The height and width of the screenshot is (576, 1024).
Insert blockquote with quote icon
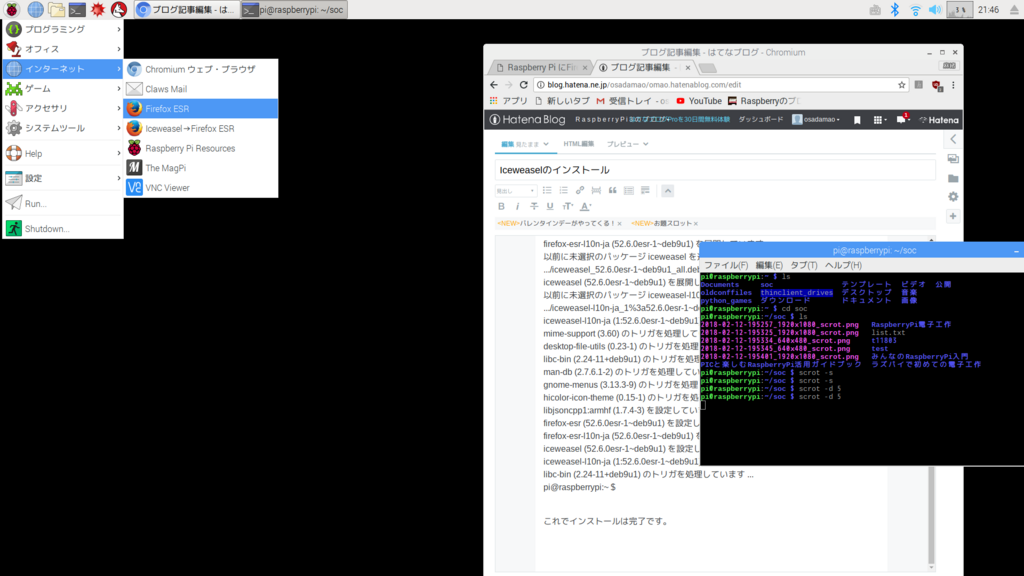pos(613,191)
